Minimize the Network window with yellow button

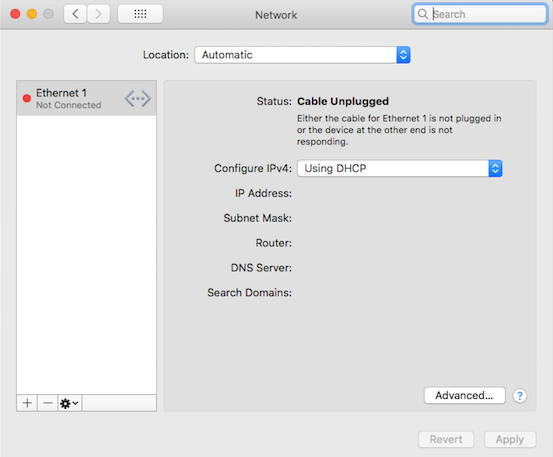[x=32, y=14]
